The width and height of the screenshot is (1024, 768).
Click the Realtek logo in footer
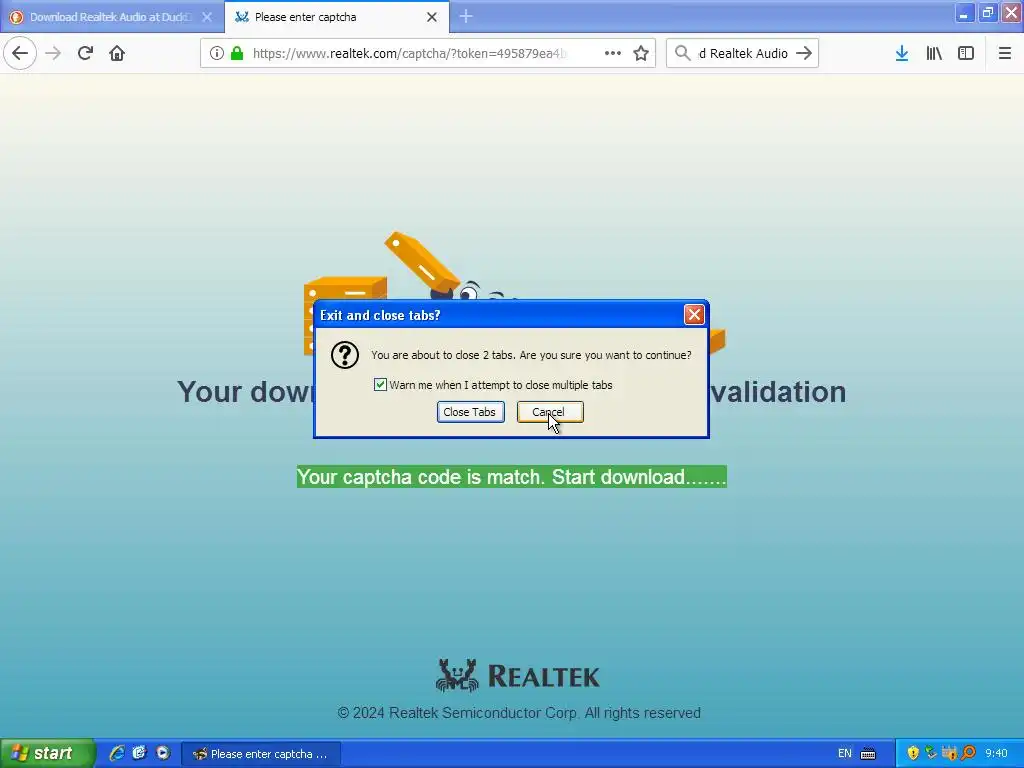(518, 675)
